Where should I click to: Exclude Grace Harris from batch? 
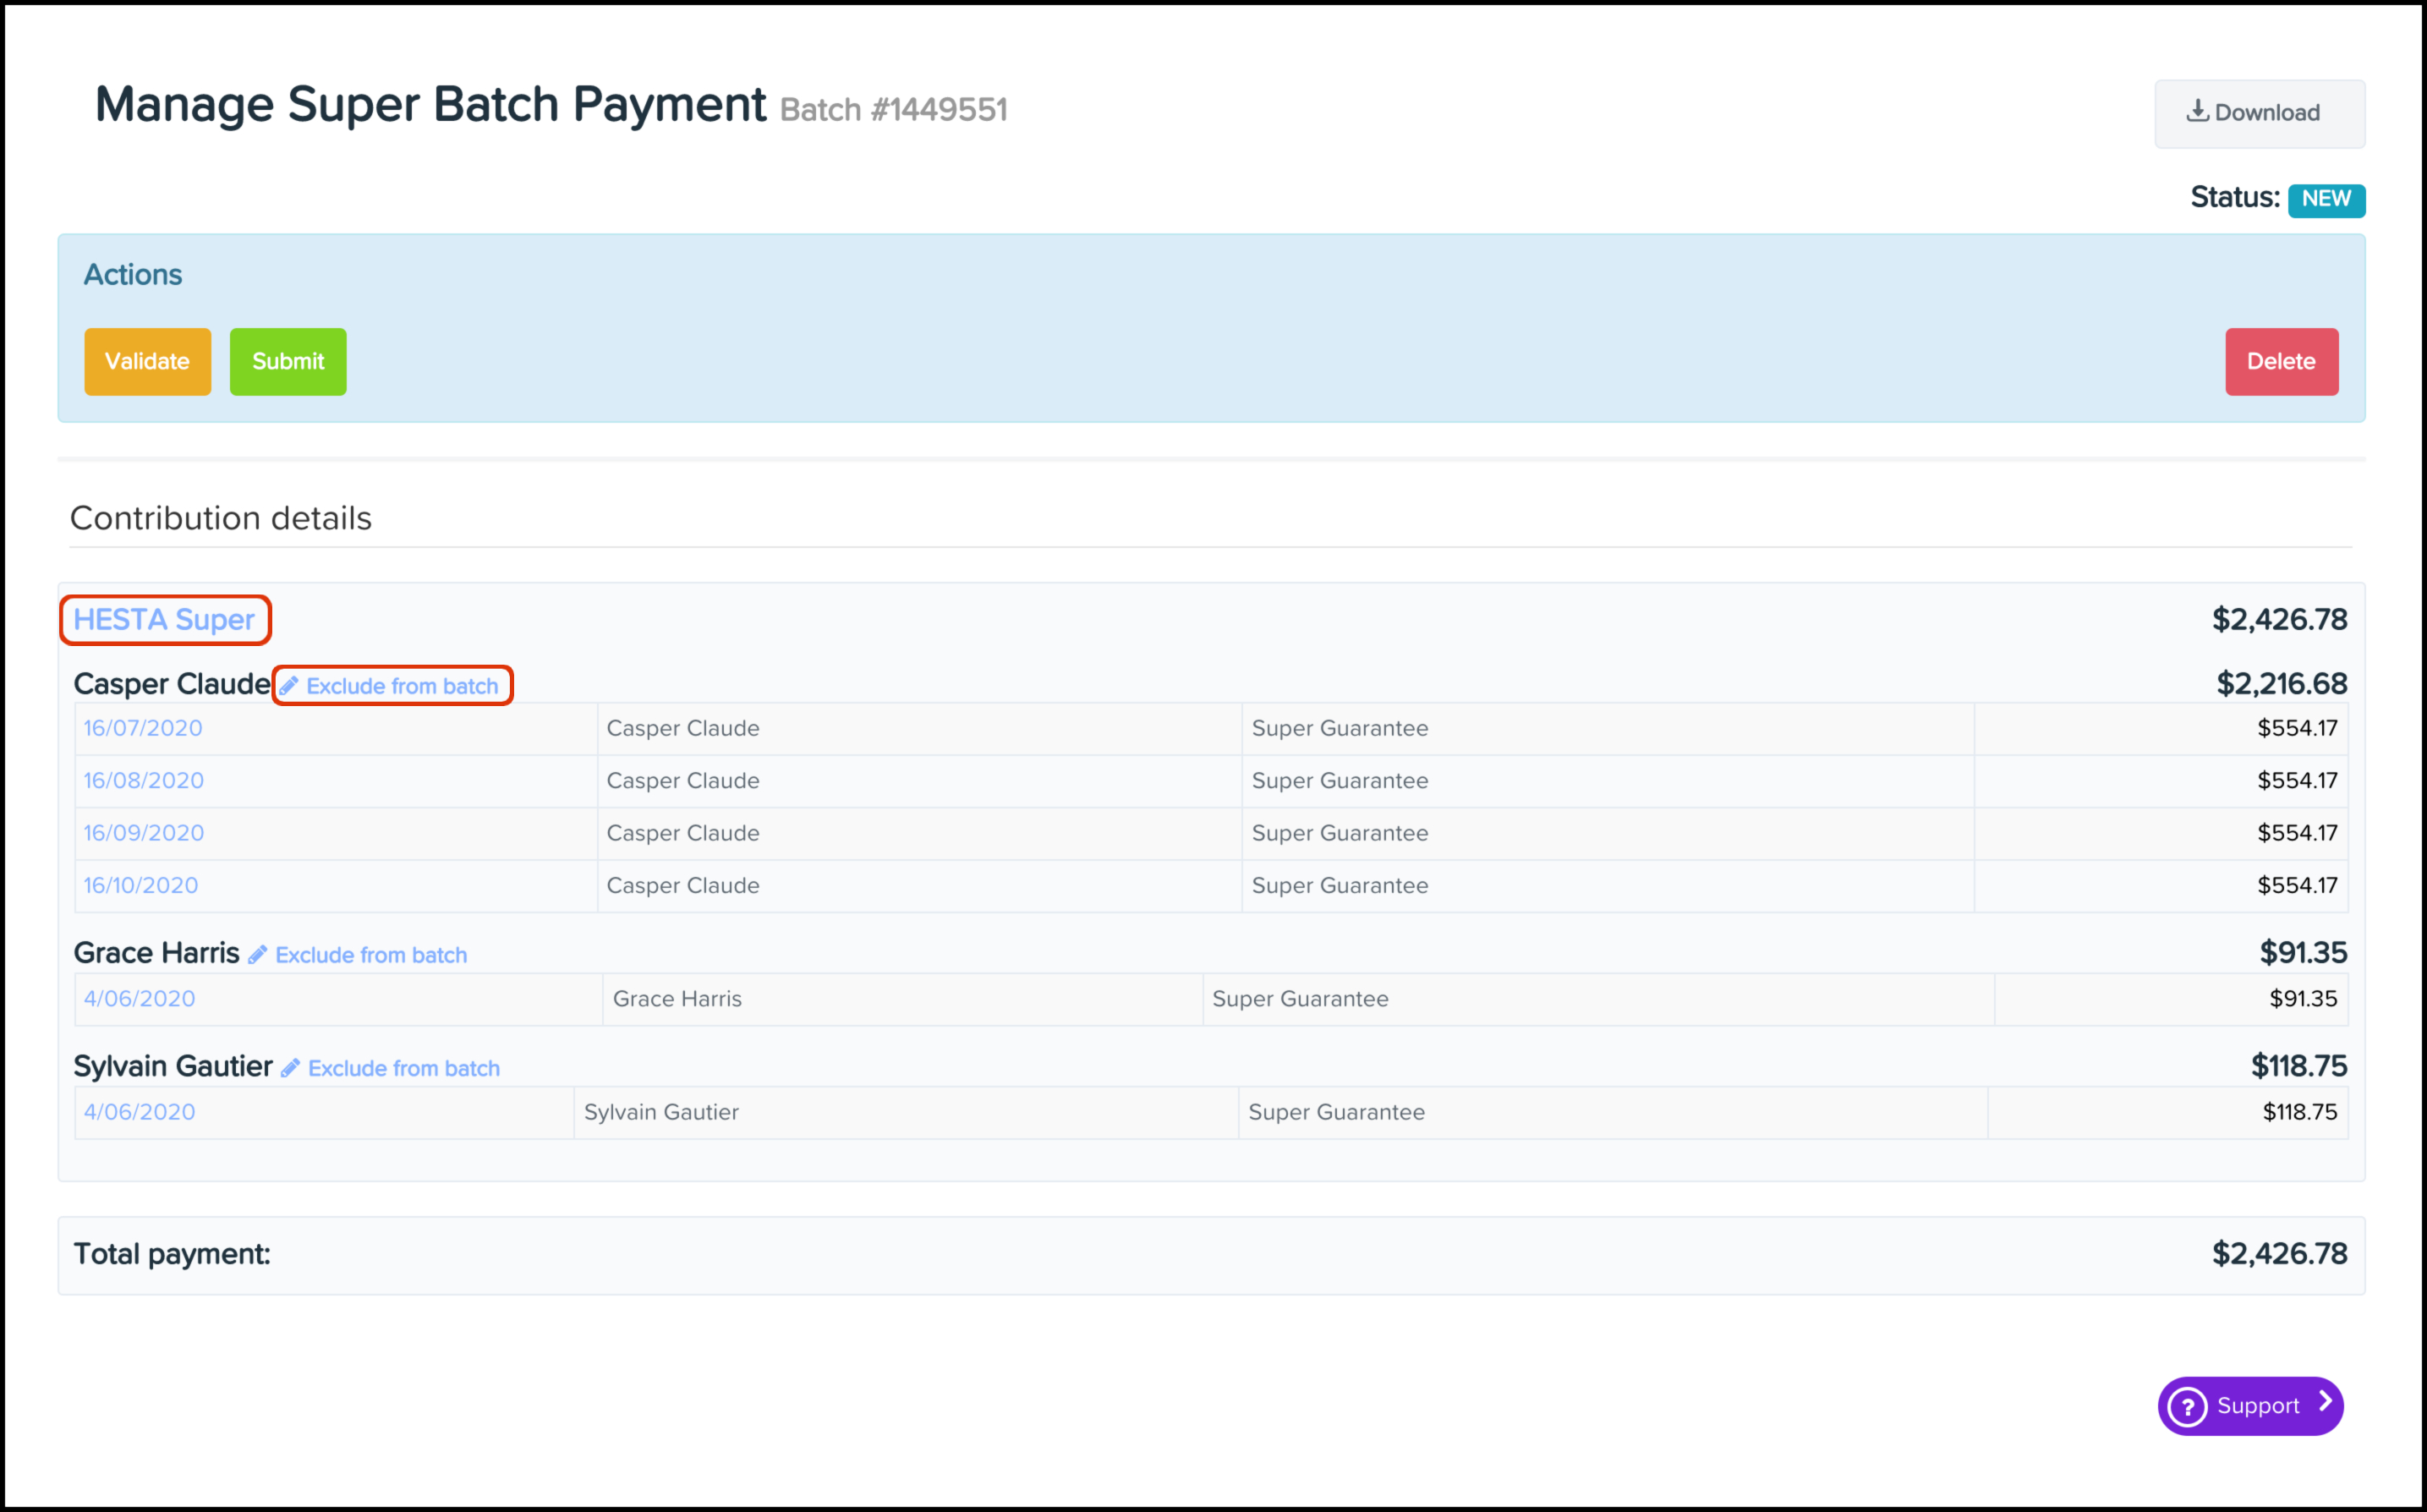tap(371, 955)
